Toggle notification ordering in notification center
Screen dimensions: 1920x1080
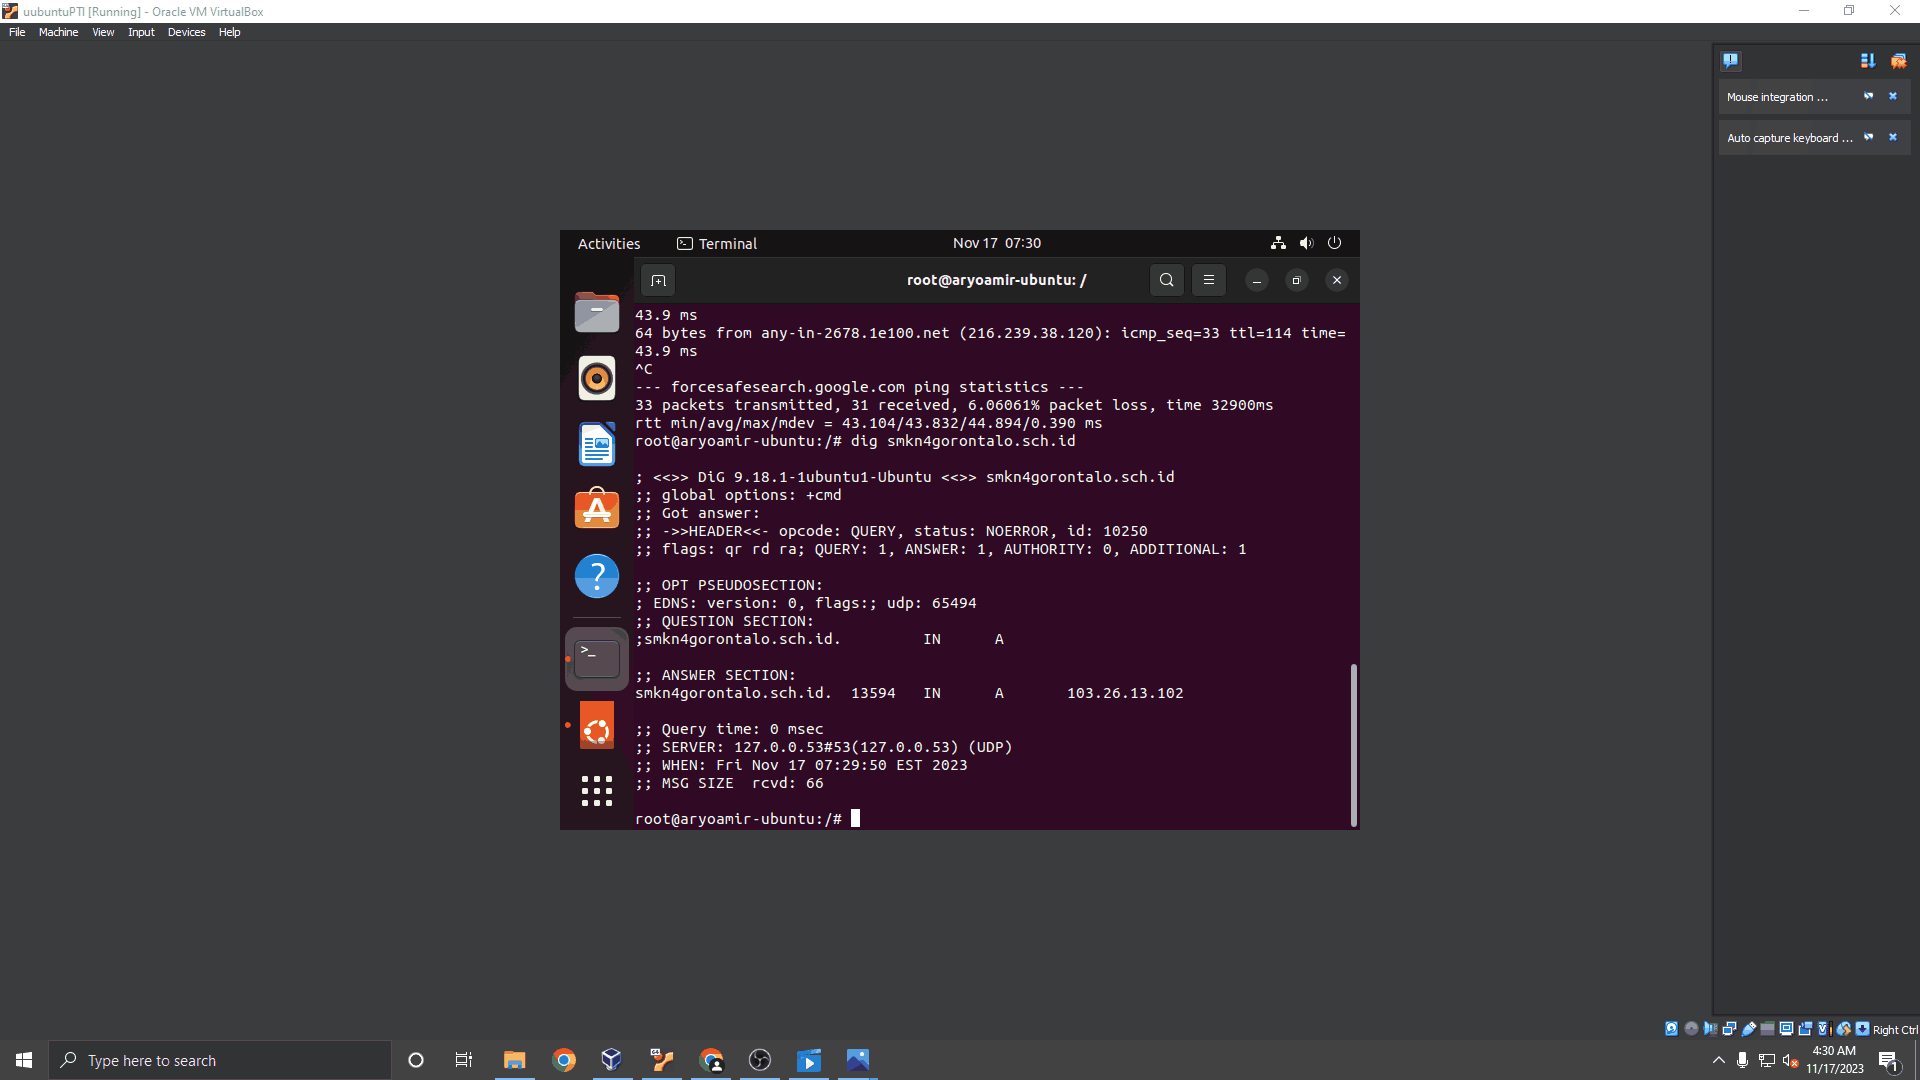point(1867,60)
